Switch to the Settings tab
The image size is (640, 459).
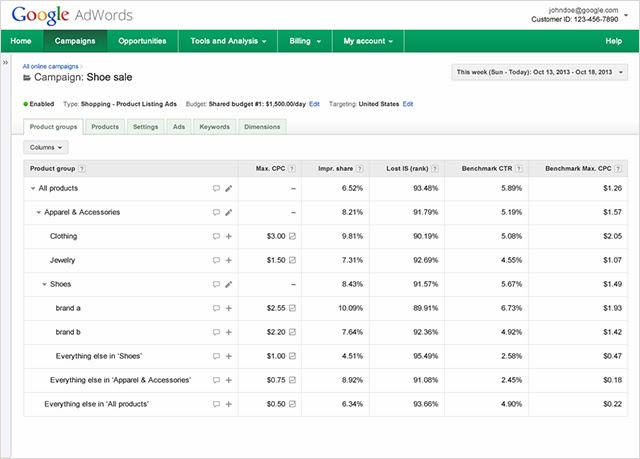[145, 127]
